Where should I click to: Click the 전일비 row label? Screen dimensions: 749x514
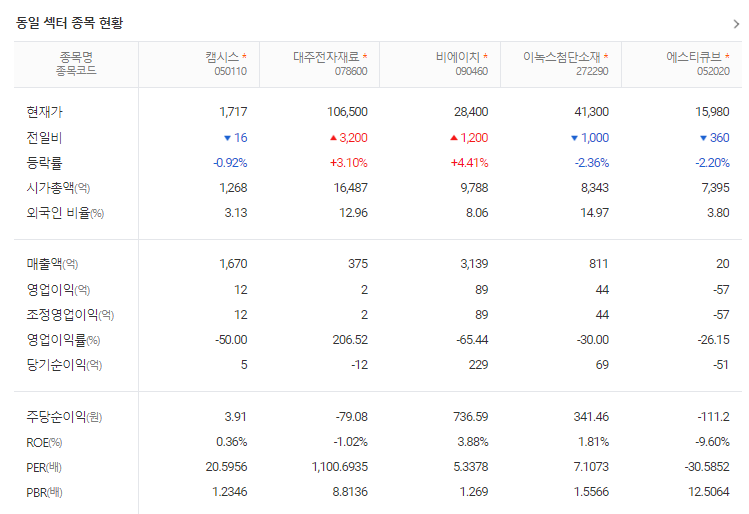[x=44, y=138]
